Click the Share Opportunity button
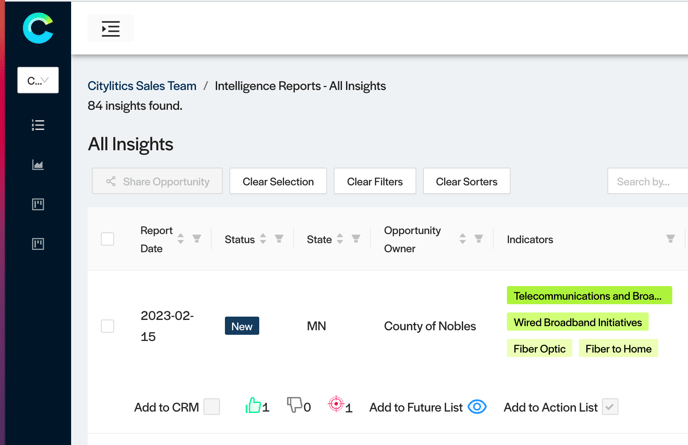 pyautogui.click(x=157, y=181)
